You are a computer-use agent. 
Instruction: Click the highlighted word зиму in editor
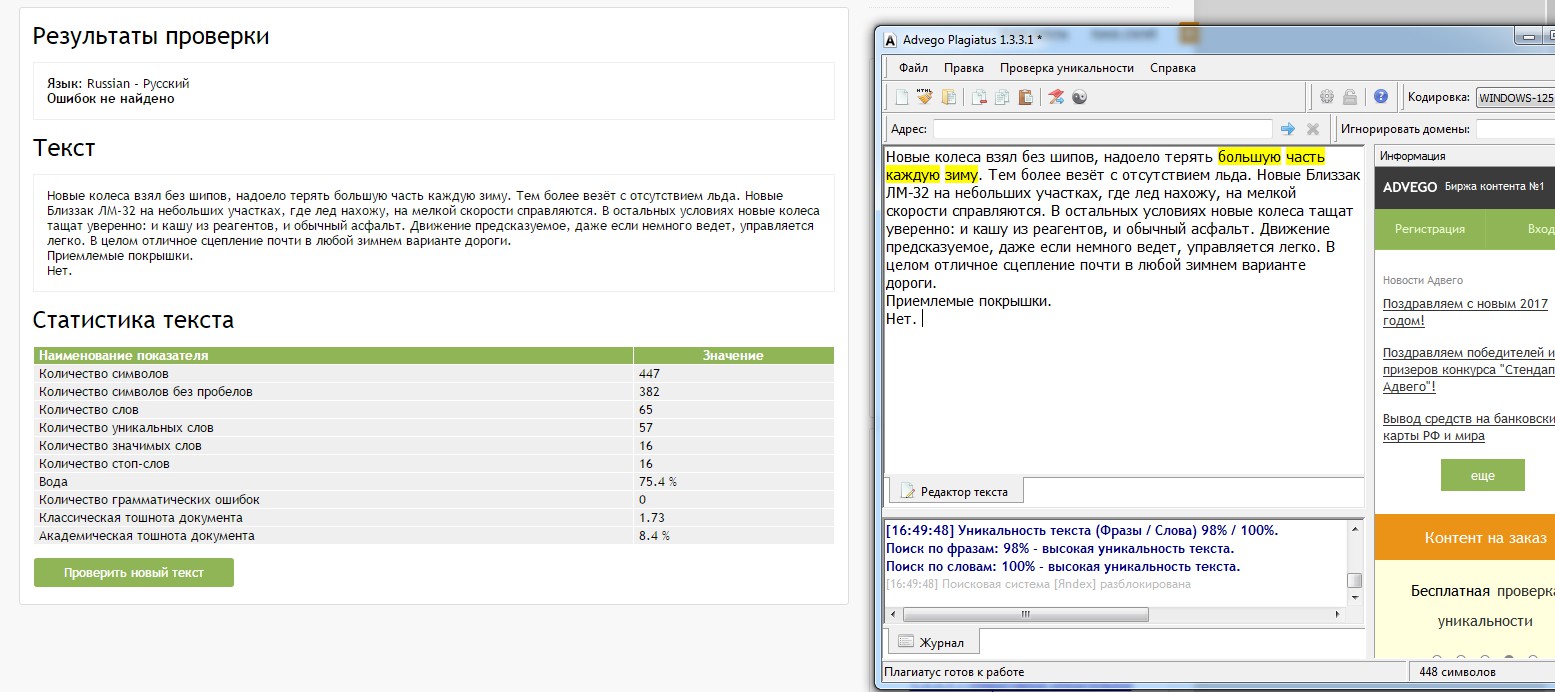960,175
